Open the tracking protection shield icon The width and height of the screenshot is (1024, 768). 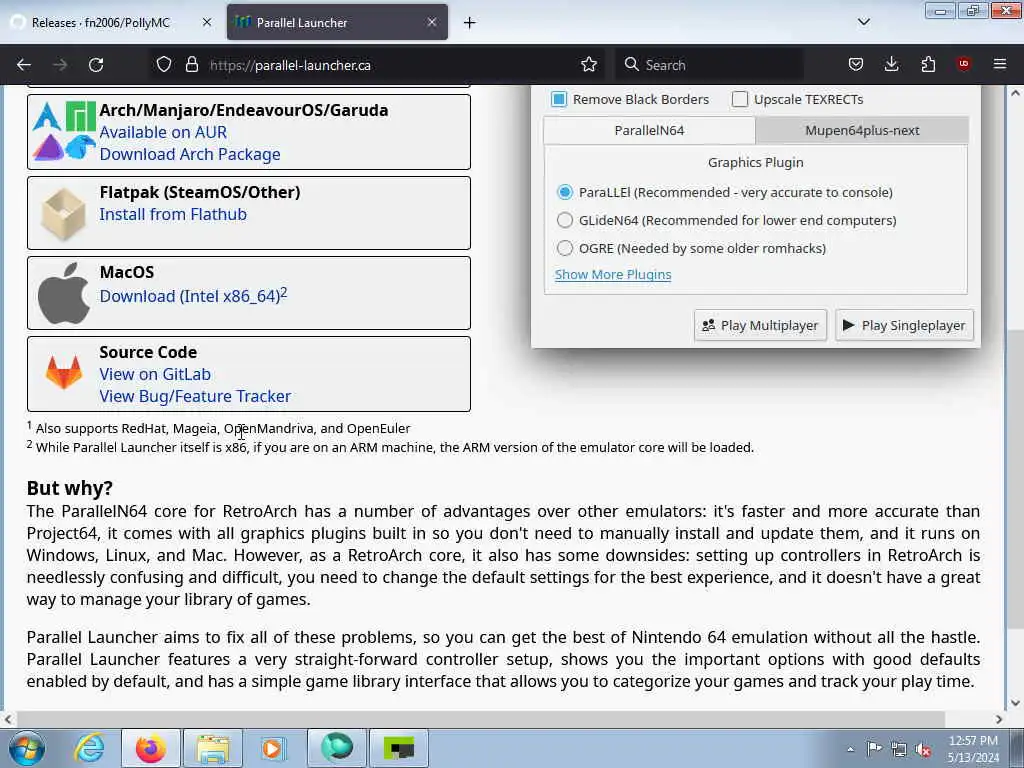point(164,65)
